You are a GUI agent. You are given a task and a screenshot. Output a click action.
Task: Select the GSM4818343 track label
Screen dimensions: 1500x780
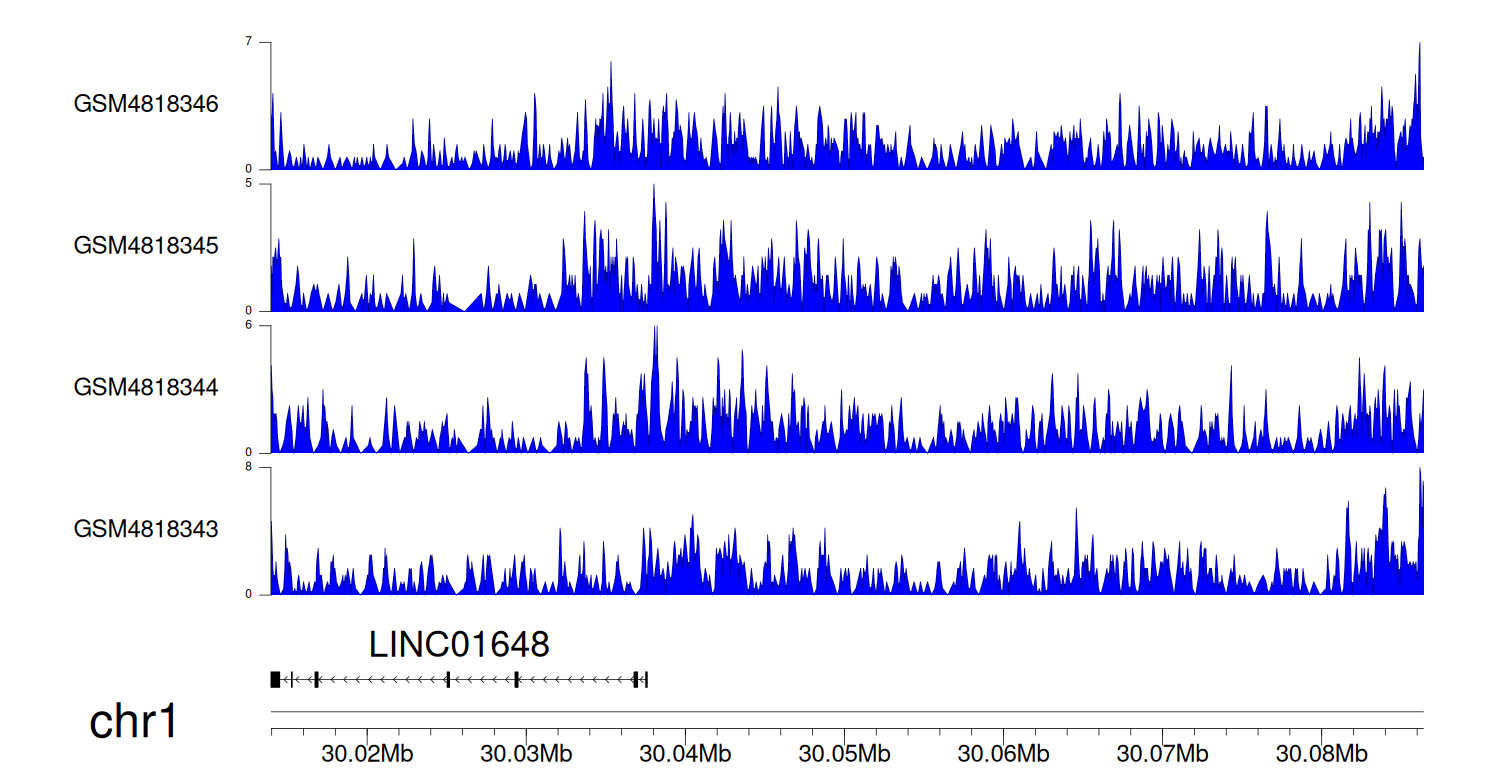[x=146, y=529]
